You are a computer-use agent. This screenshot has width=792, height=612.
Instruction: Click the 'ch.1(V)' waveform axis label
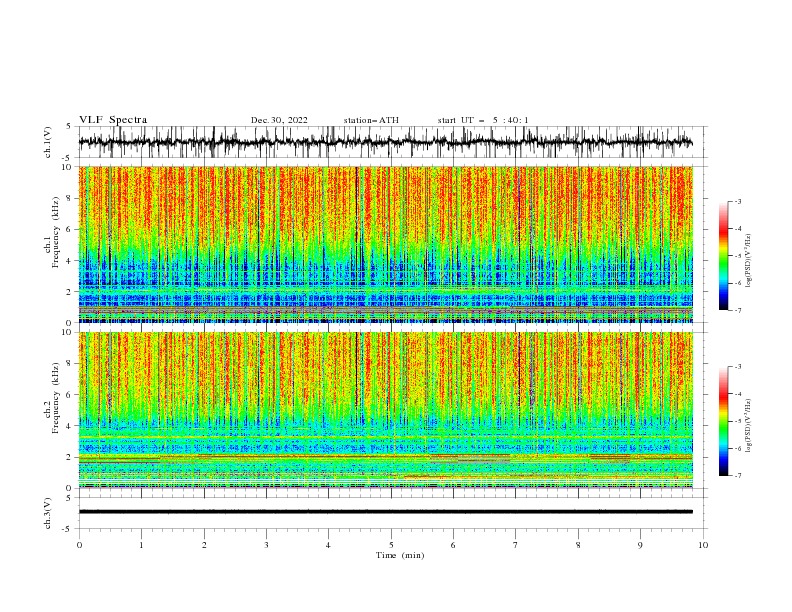(x=48, y=142)
